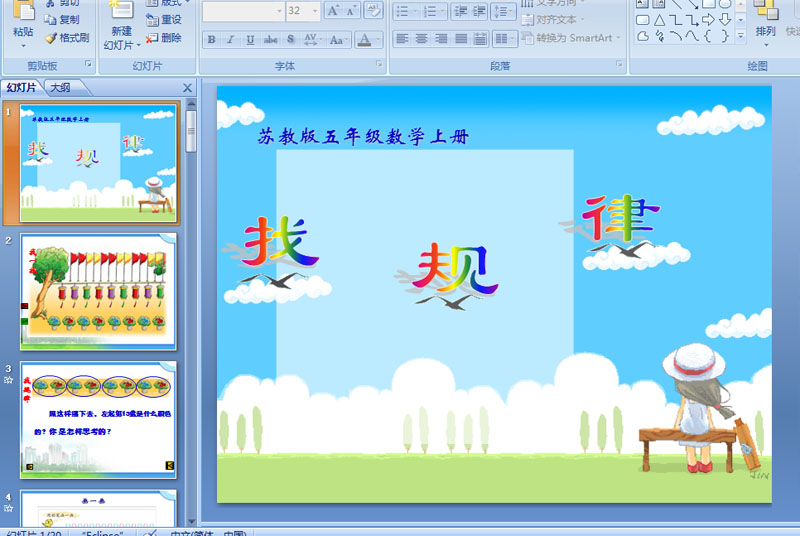
Task: Select the Right Arrow shape
Action: tap(708, 20)
